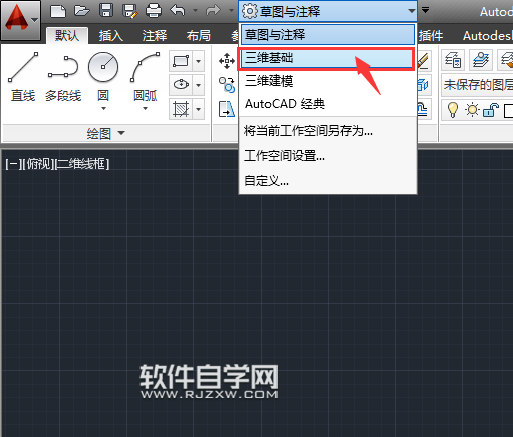Choose the 三维基础 workspace
Image resolution: width=513 pixels, height=437 pixels.
(x=327, y=58)
